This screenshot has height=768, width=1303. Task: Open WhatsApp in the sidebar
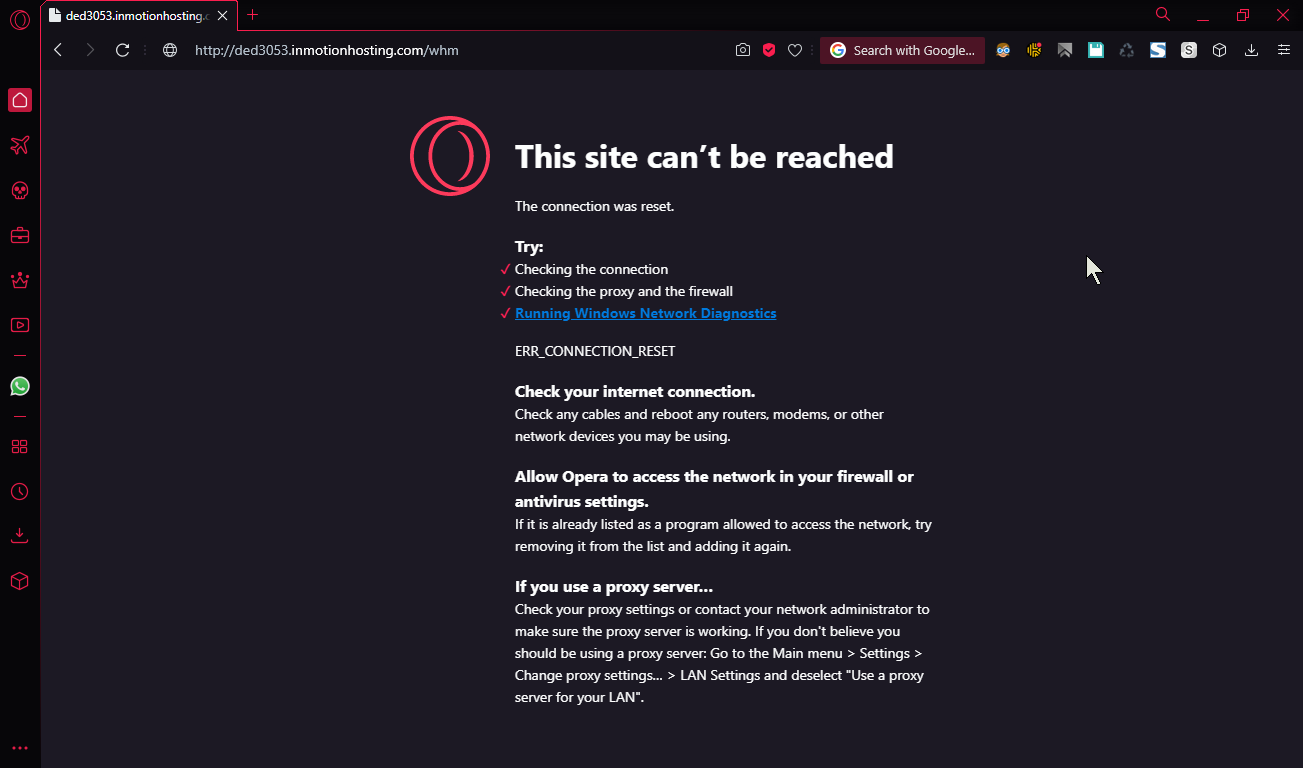point(20,386)
